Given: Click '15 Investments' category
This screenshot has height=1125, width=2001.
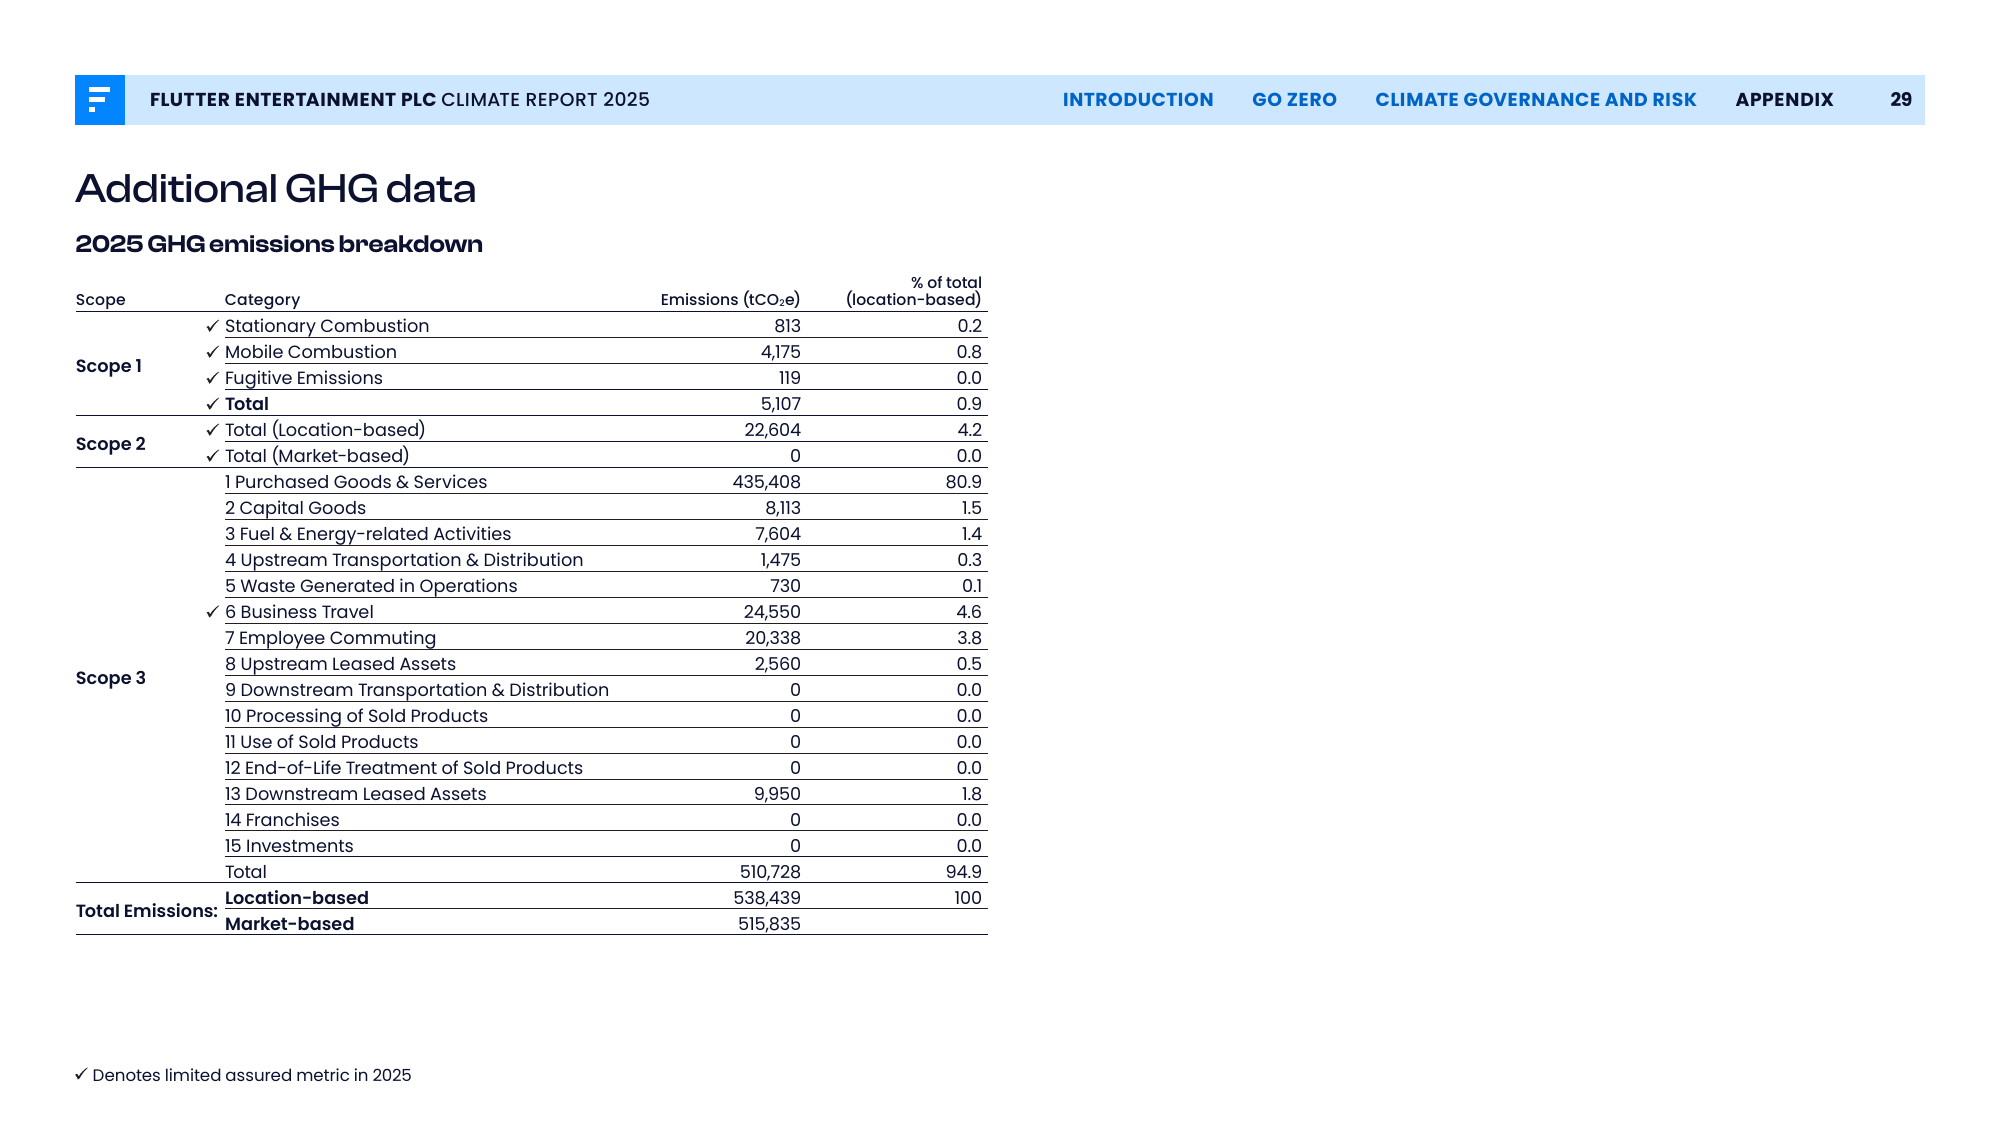Looking at the screenshot, I should point(289,846).
